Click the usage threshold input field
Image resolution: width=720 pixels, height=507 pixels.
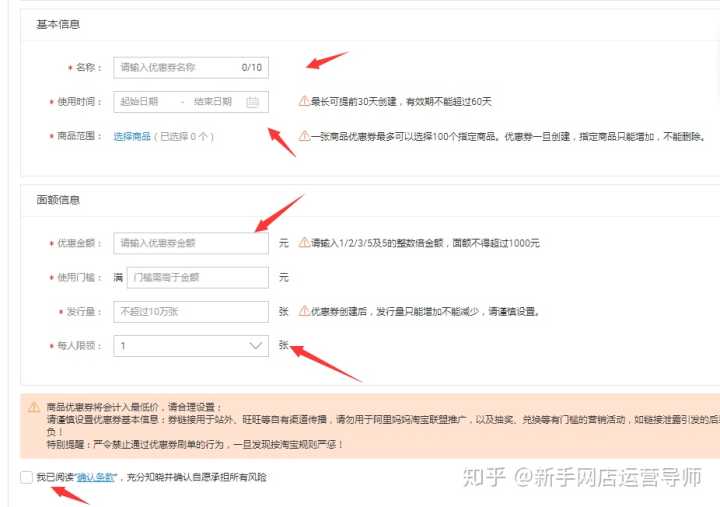pyautogui.click(x=197, y=277)
